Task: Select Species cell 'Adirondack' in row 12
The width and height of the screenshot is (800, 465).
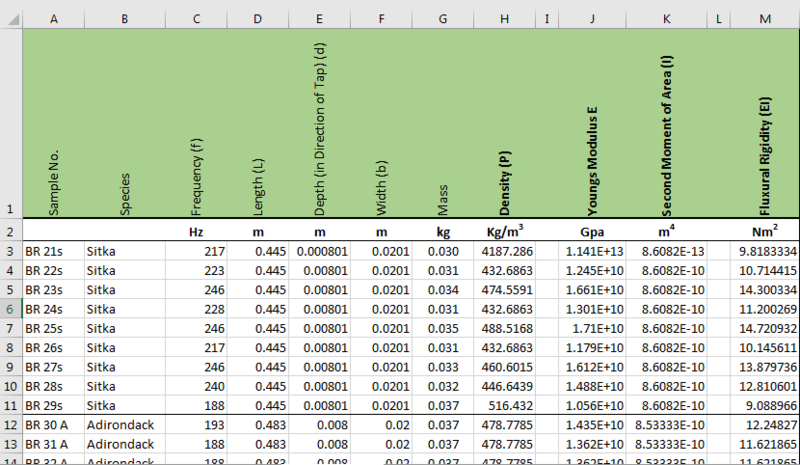Action: pos(124,425)
